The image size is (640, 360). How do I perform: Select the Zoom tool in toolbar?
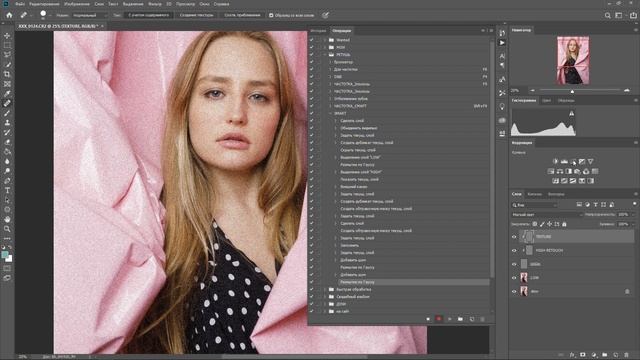[7, 229]
